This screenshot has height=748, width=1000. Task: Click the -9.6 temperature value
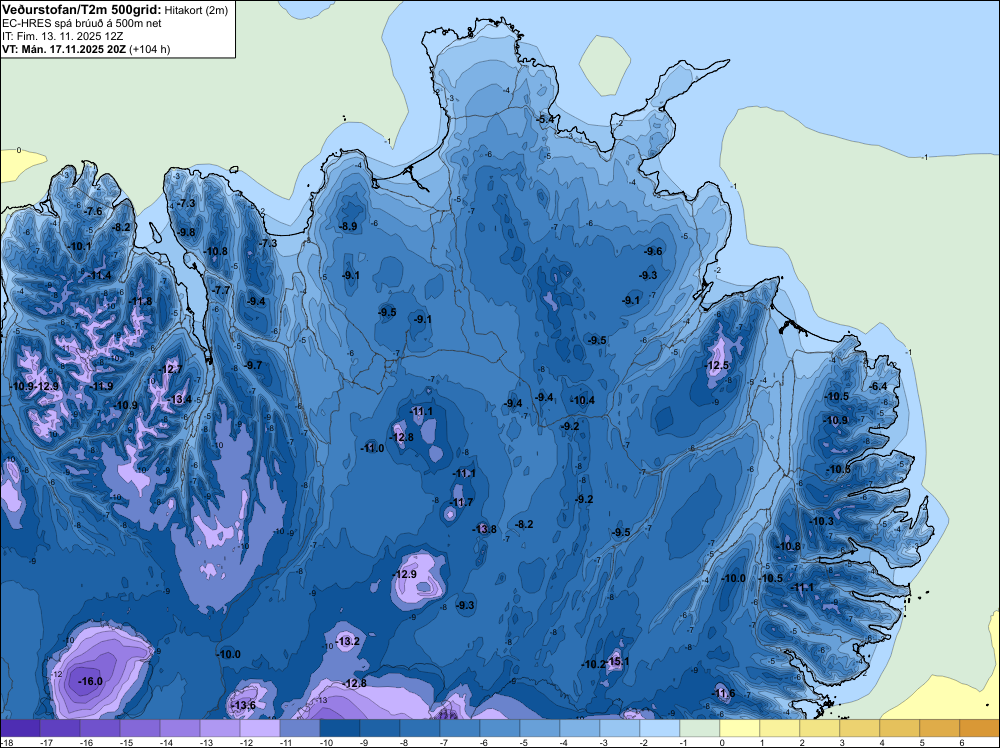(x=653, y=251)
